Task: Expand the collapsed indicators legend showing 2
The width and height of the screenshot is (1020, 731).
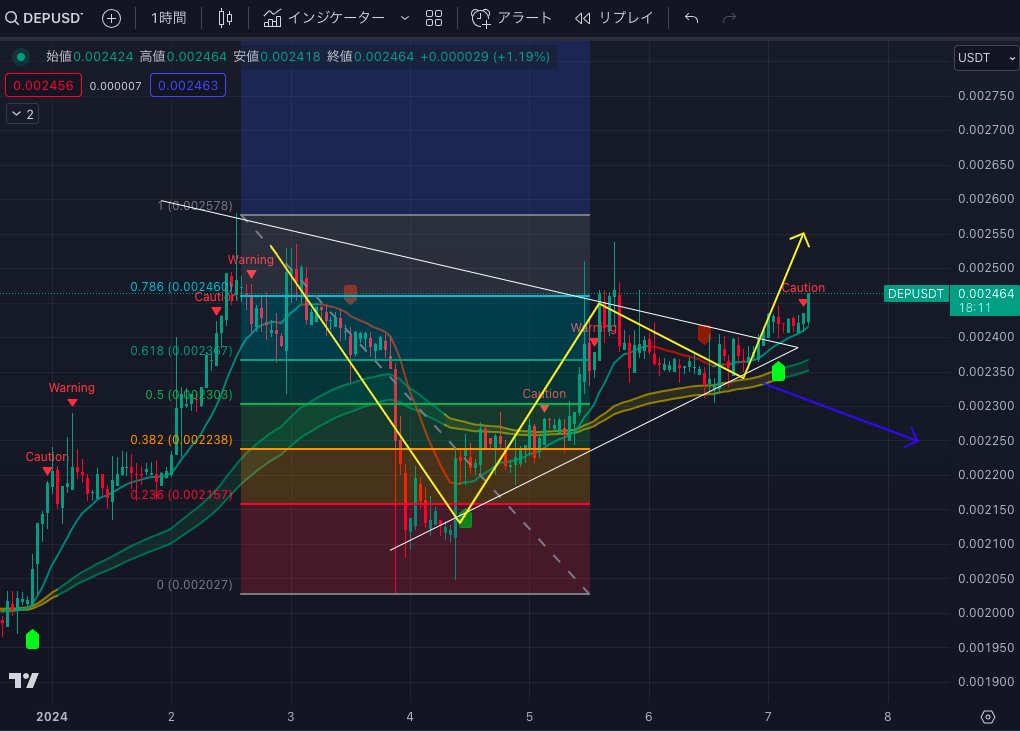Action: pos(23,114)
